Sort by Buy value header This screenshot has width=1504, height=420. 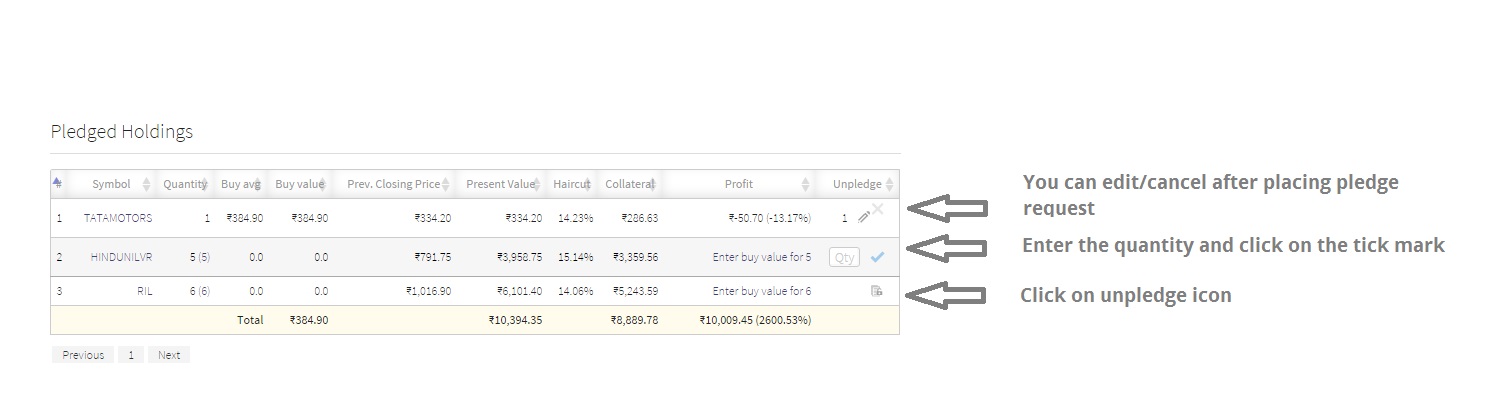tap(300, 184)
